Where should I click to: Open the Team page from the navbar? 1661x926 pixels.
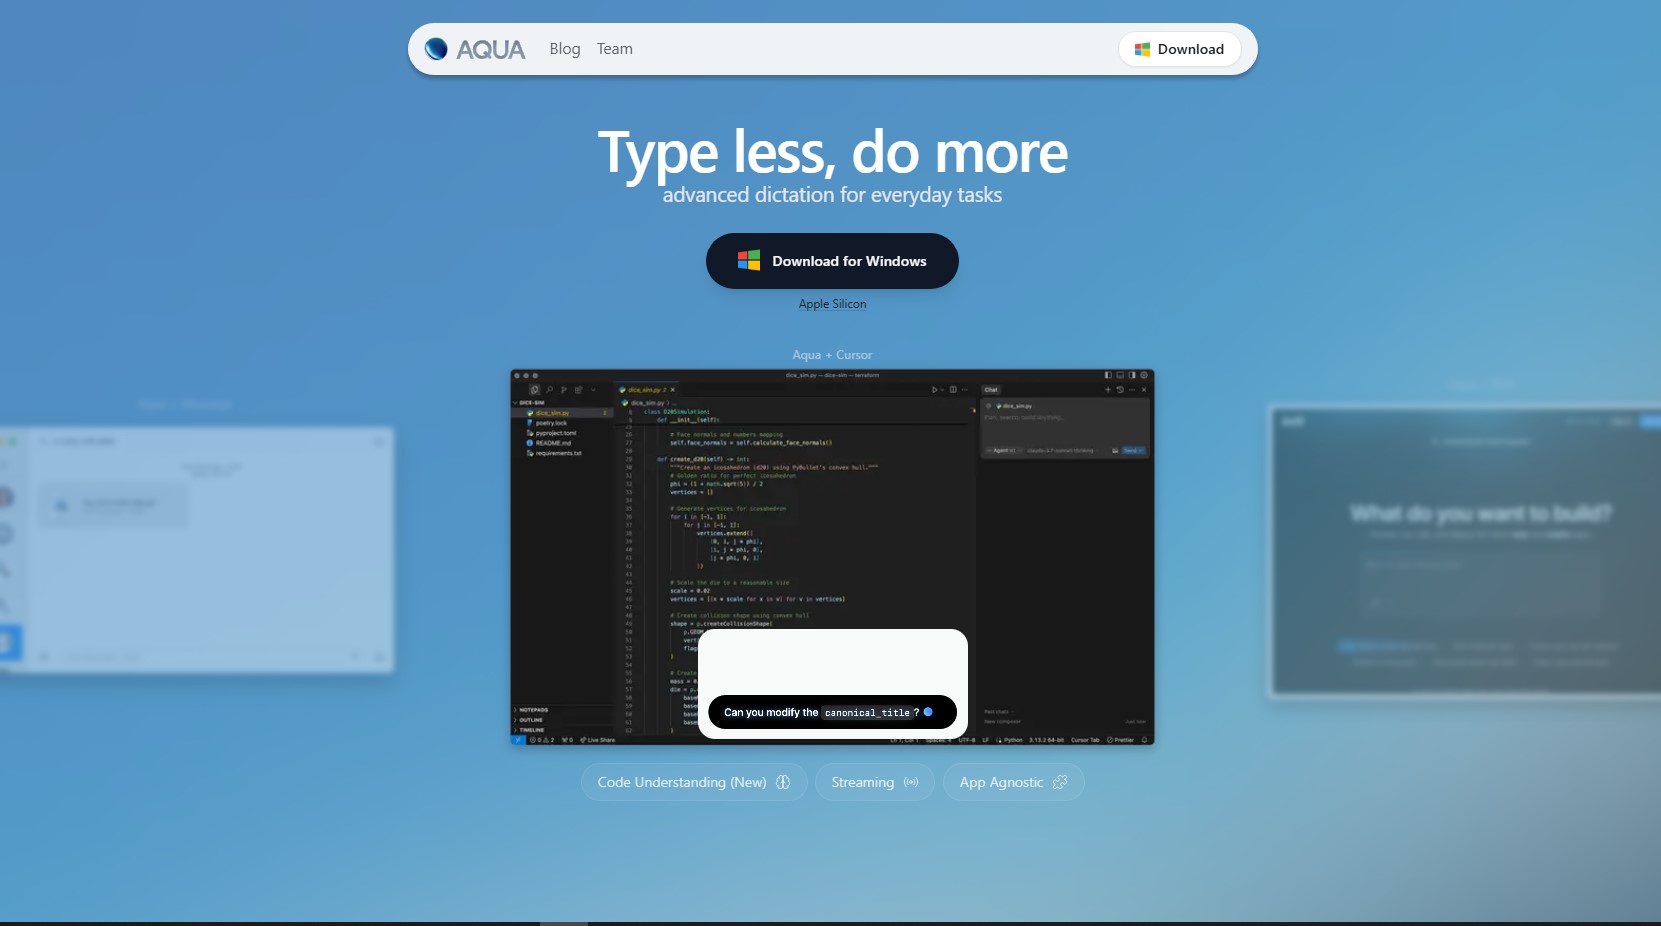pos(614,49)
